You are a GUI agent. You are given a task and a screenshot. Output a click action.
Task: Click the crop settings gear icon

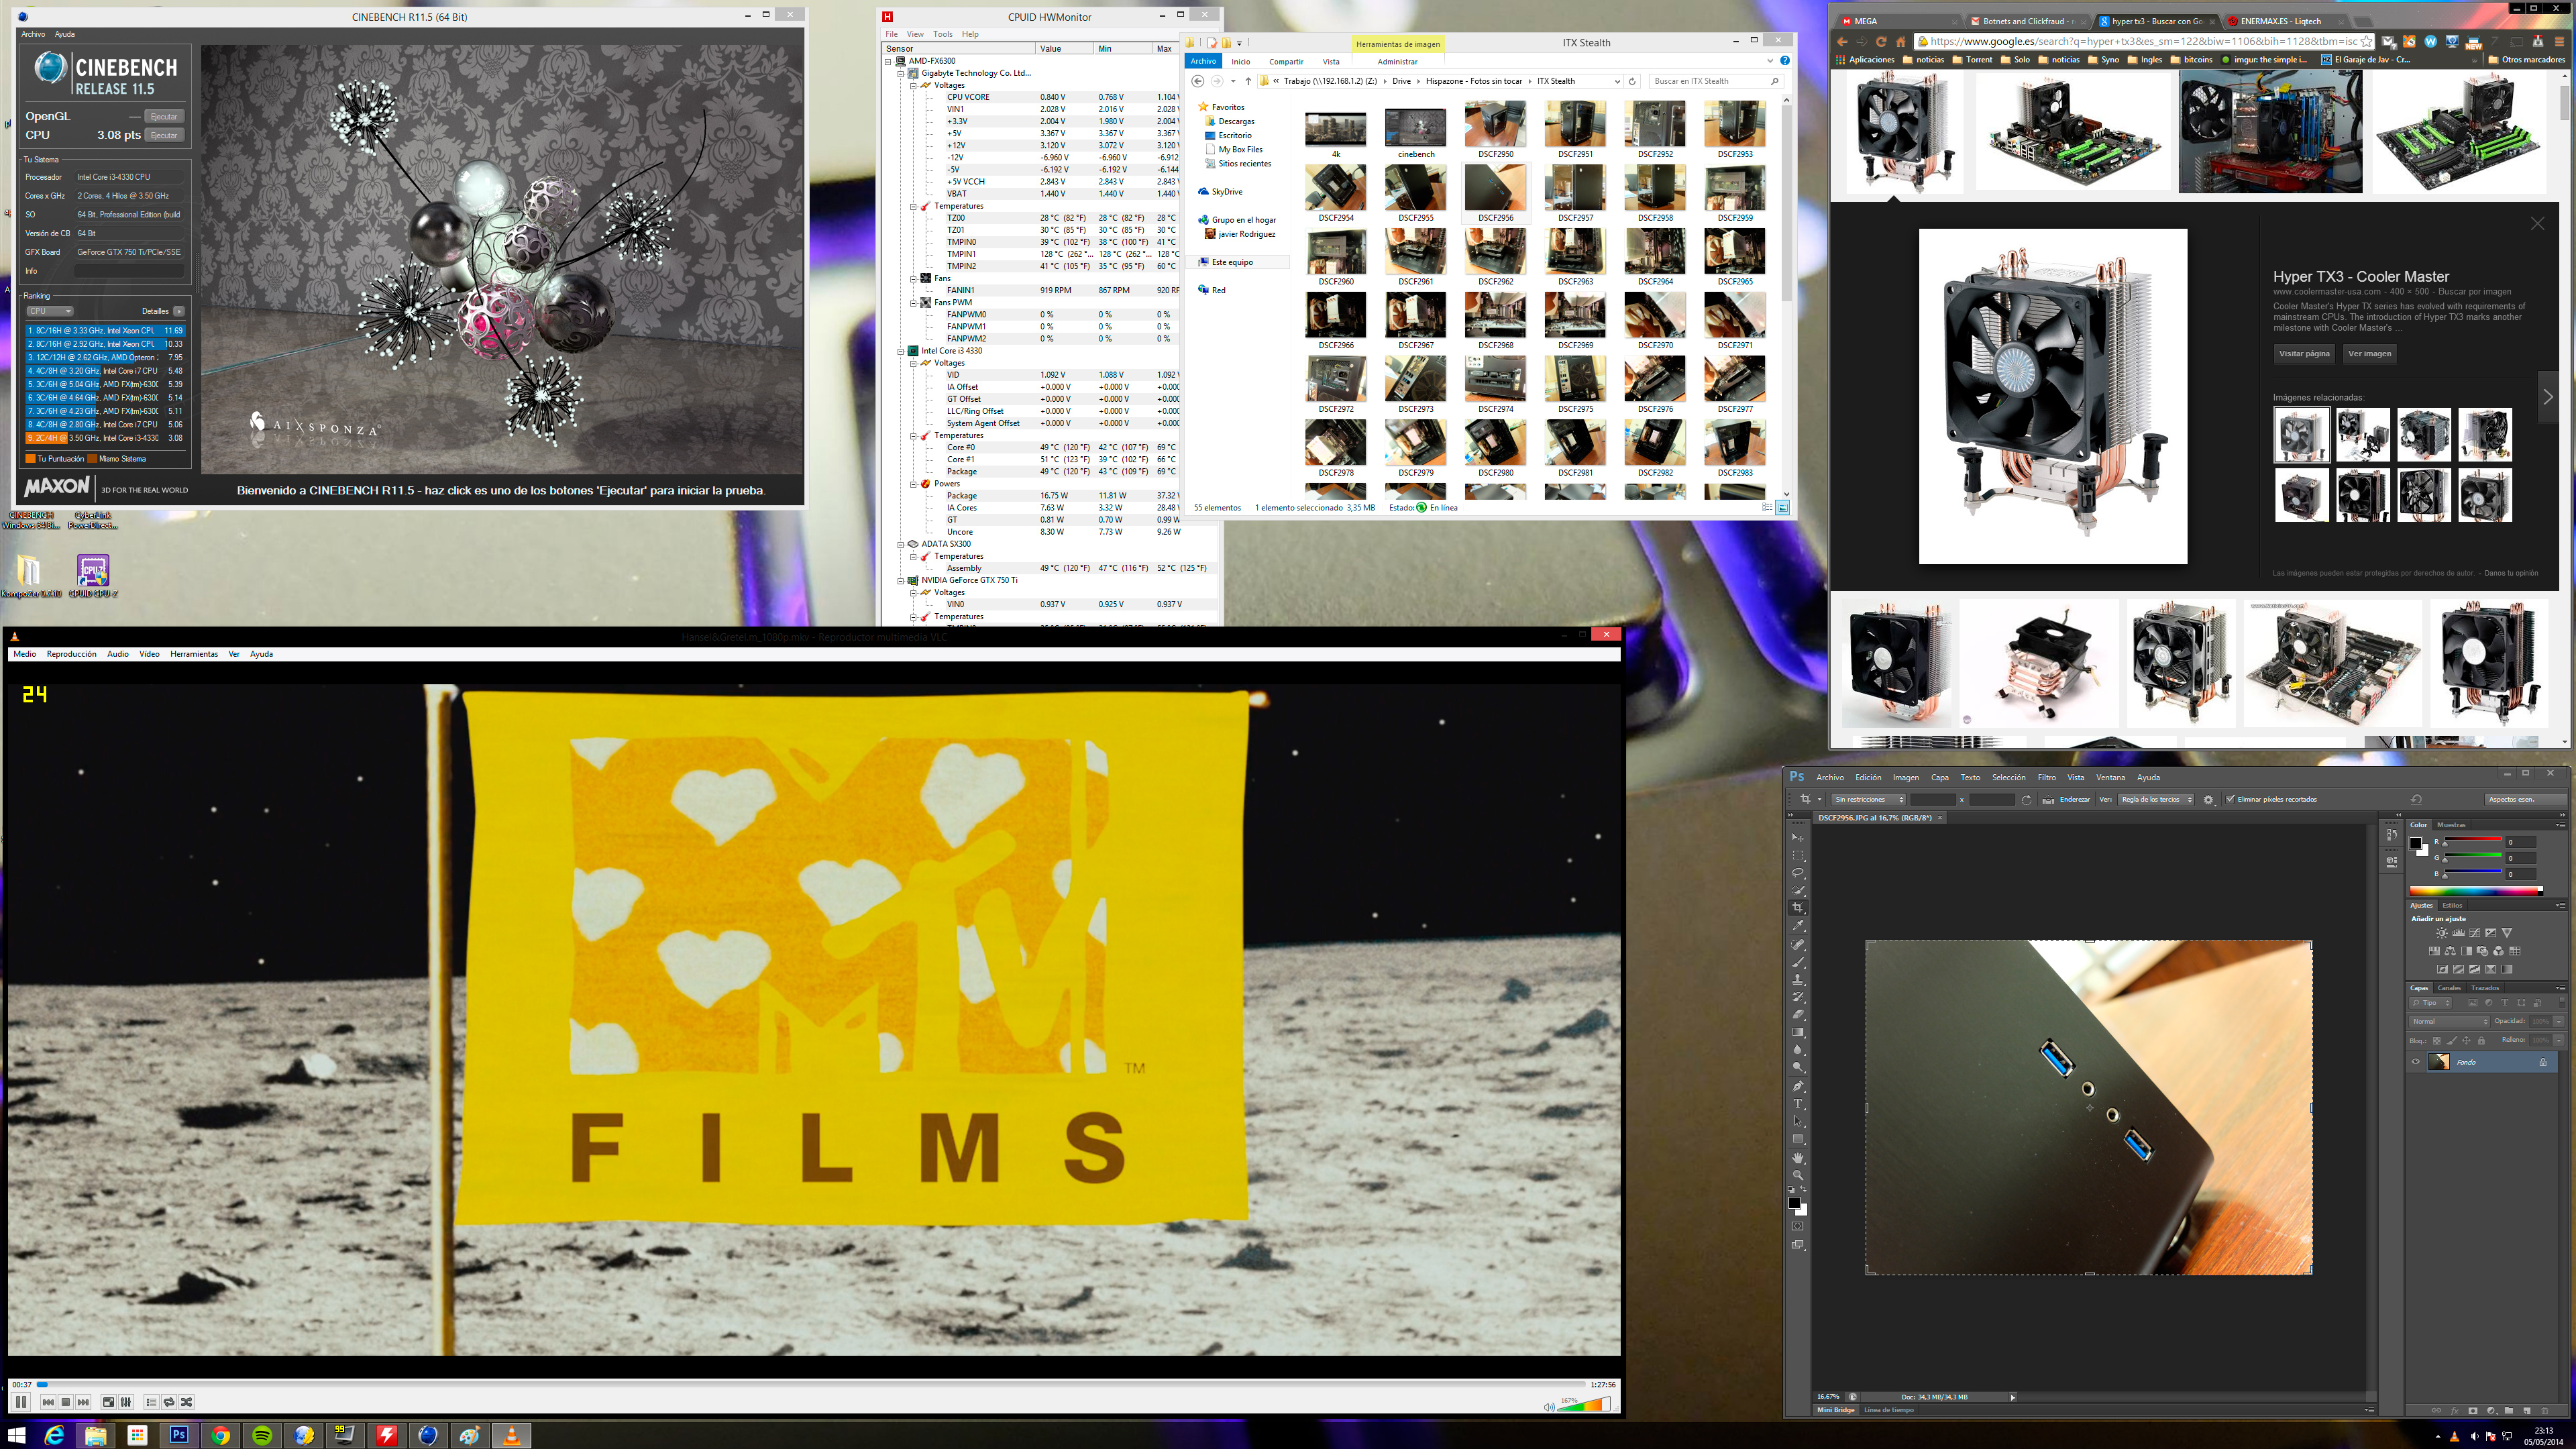[2209, 799]
